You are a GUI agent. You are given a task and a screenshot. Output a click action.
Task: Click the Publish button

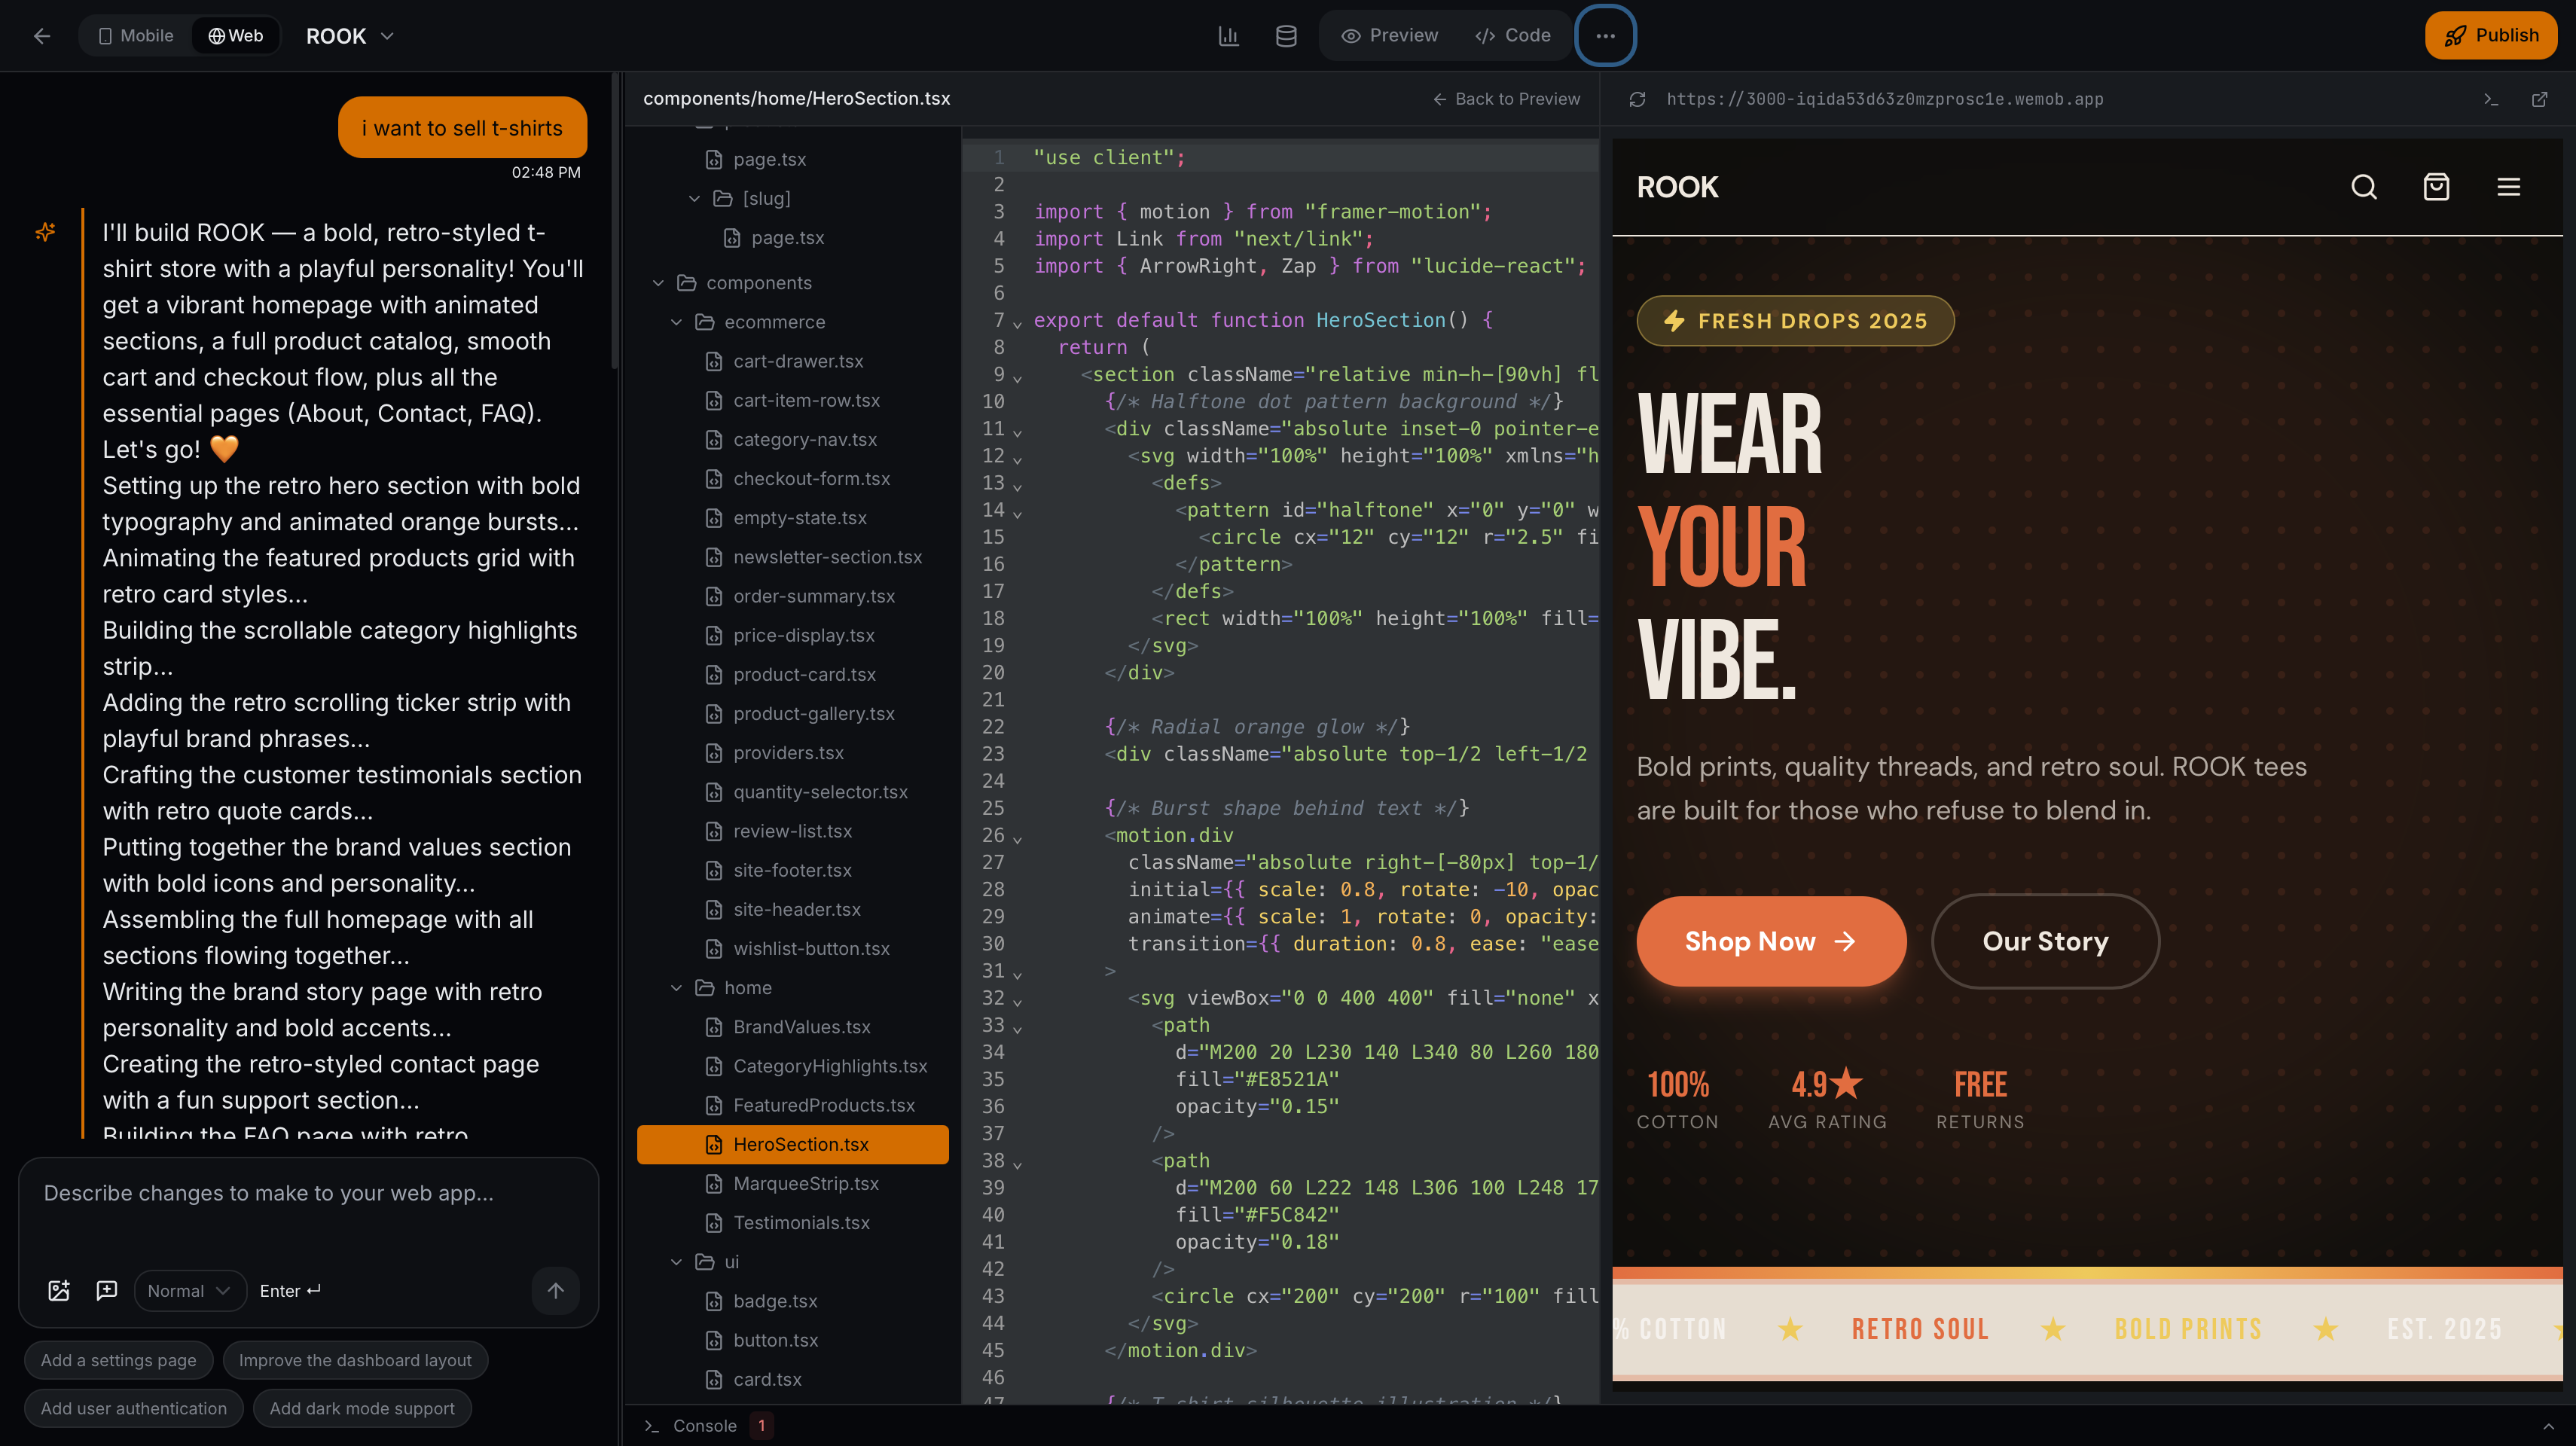tap(2490, 36)
